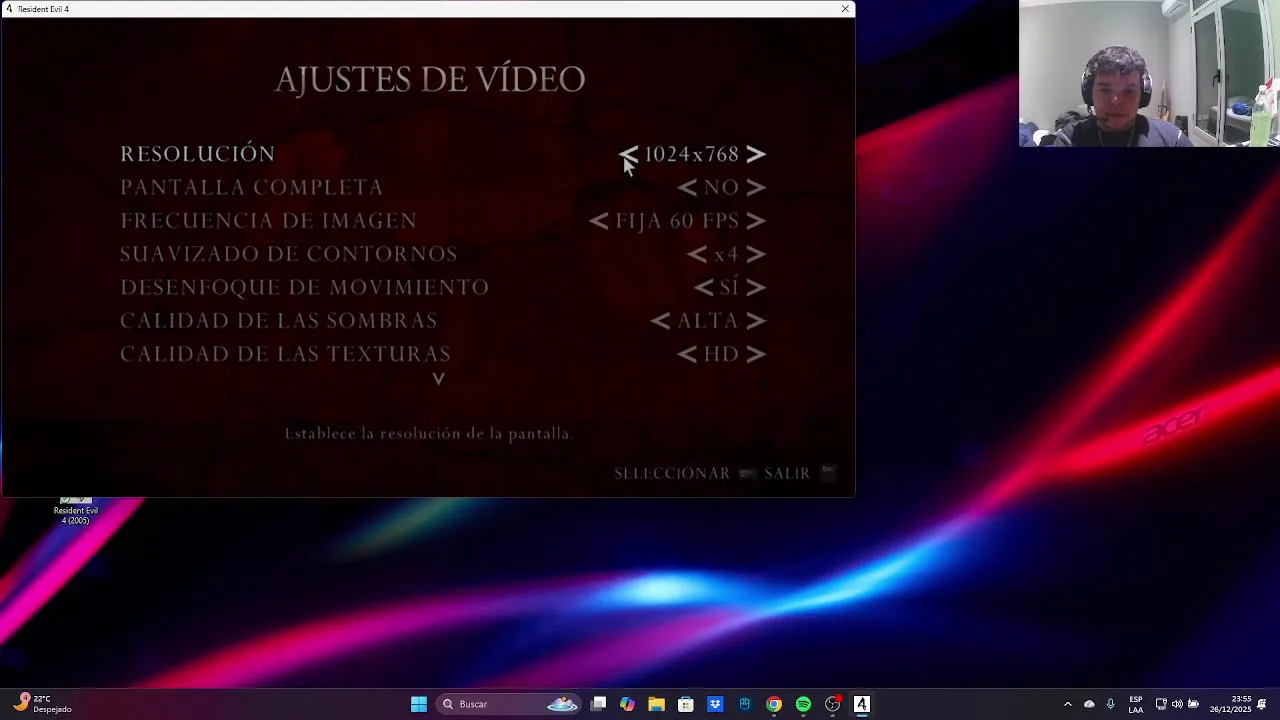Select the PANTALLA COMPLETA menu row

pos(443,187)
